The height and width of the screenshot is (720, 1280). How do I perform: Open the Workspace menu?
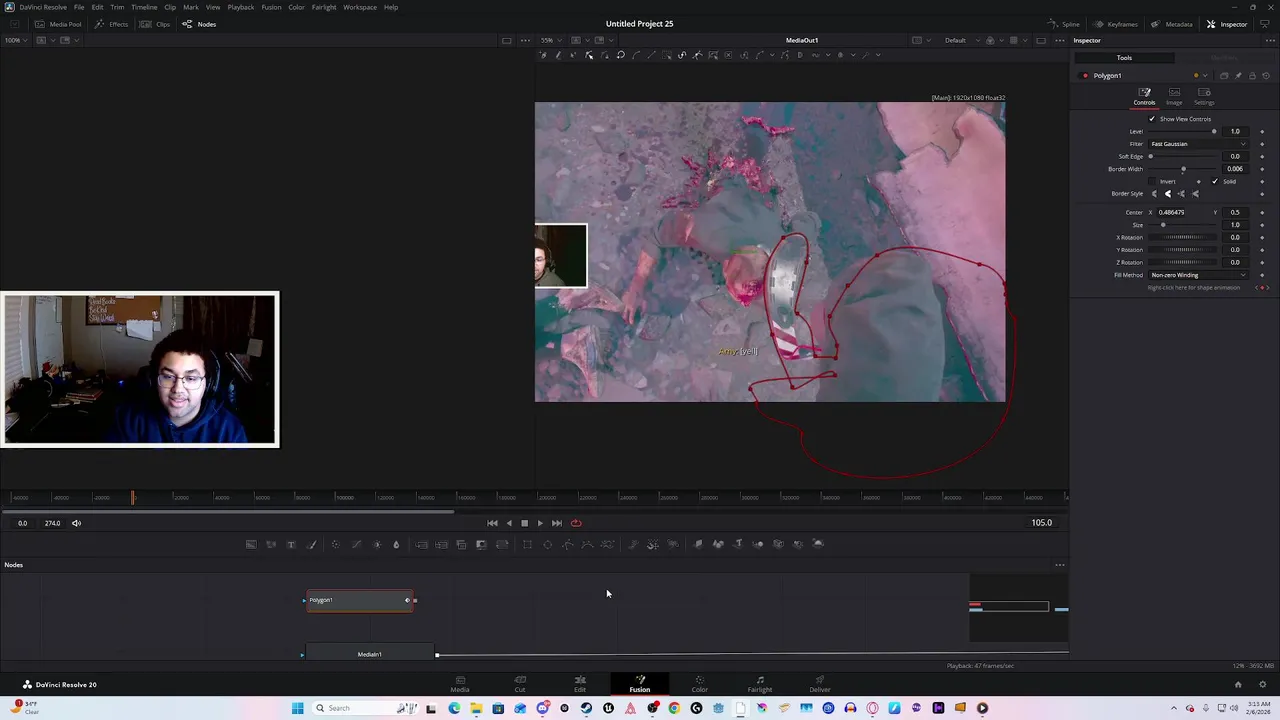coord(360,7)
